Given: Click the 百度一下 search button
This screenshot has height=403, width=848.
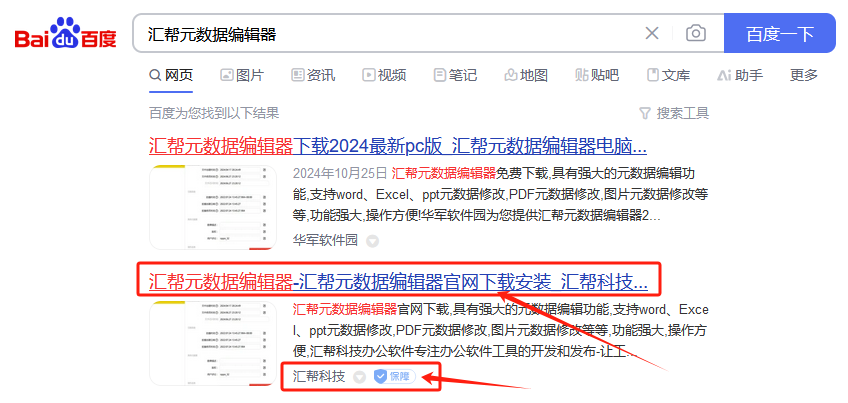Looking at the screenshot, I should (780, 34).
